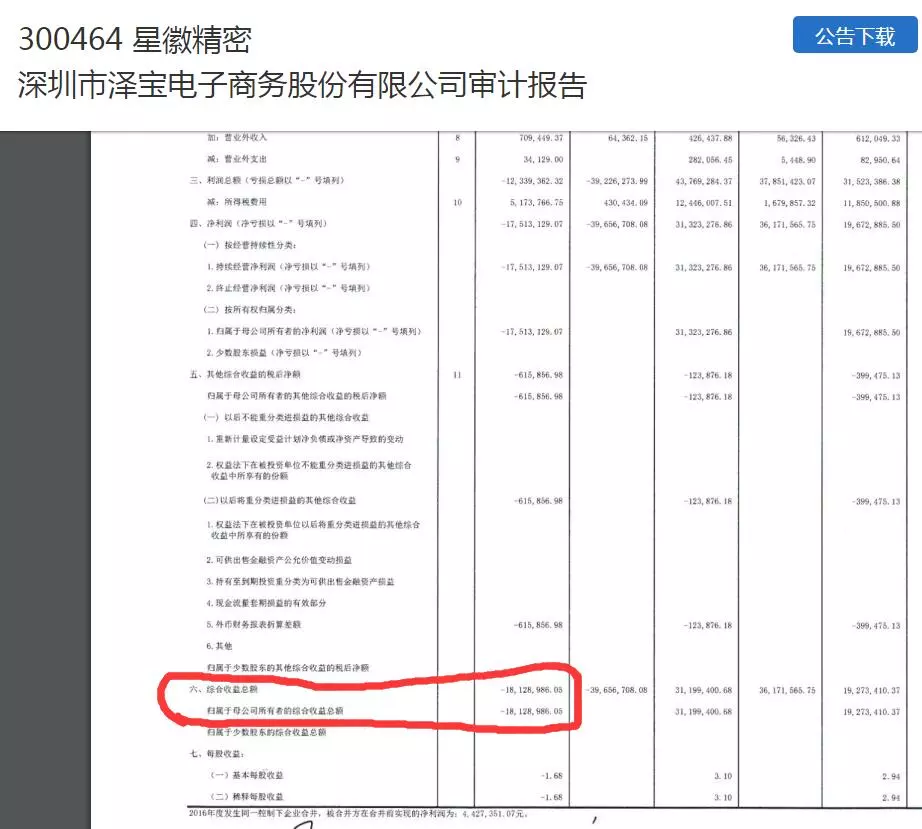
Task: Click -39,656,708.08 in the 持续经营净利润 row
Action: 617,268
